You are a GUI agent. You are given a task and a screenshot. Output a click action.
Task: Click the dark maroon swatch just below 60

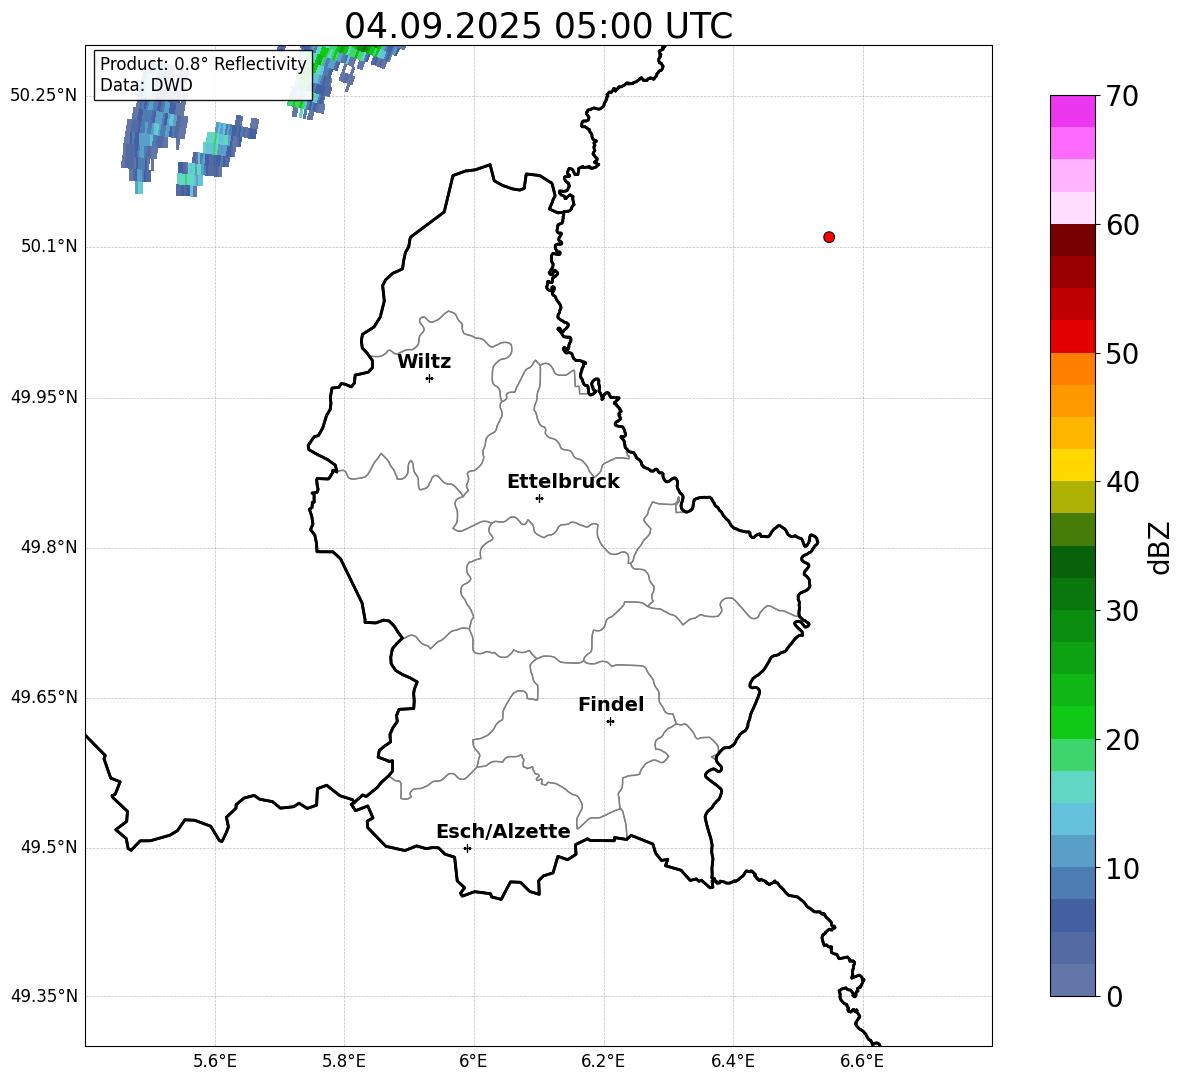coord(1073,240)
